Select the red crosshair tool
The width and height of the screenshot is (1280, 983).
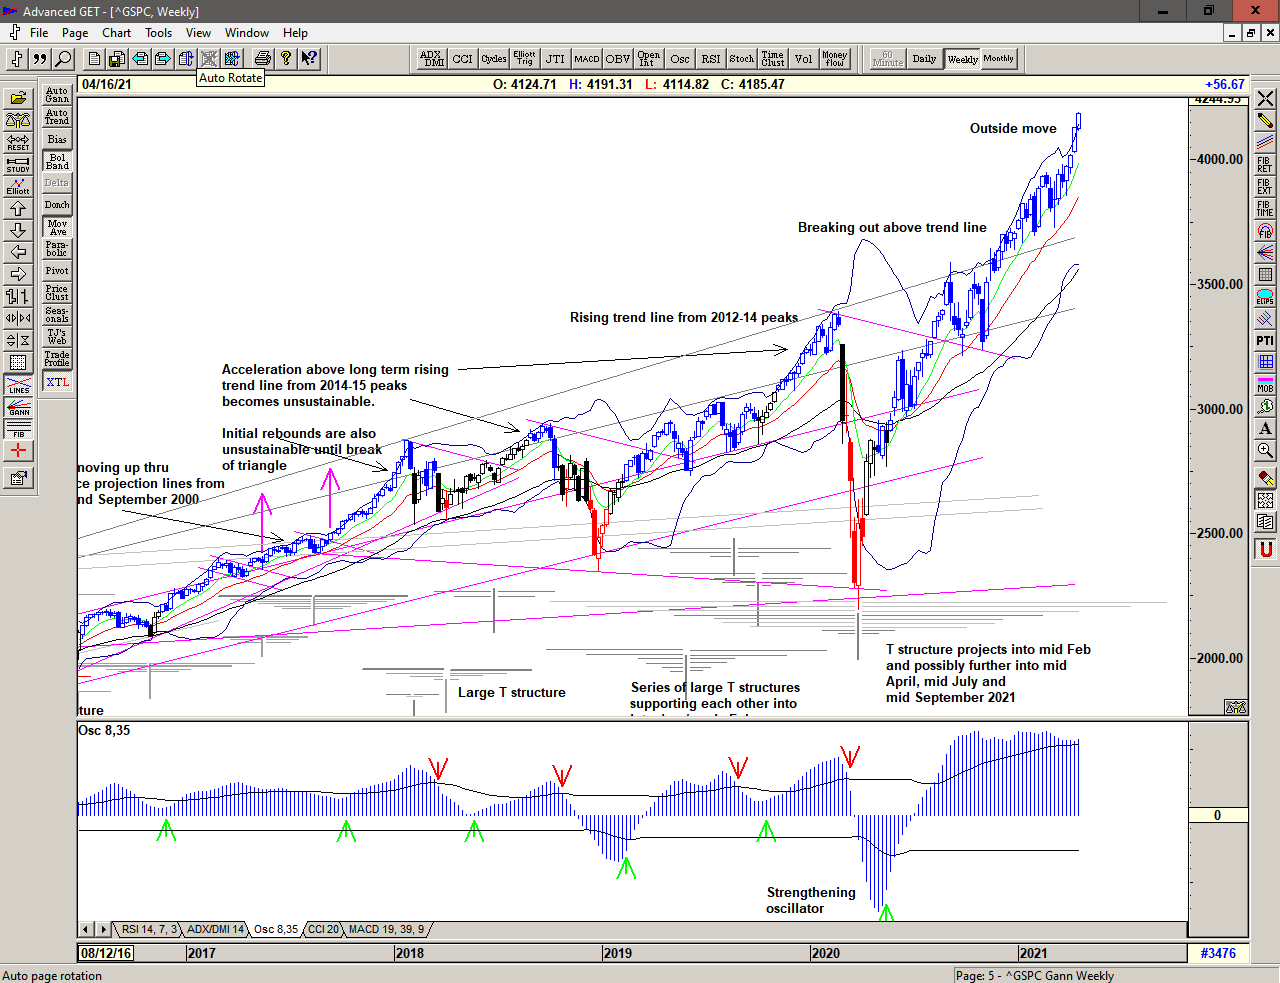(18, 450)
